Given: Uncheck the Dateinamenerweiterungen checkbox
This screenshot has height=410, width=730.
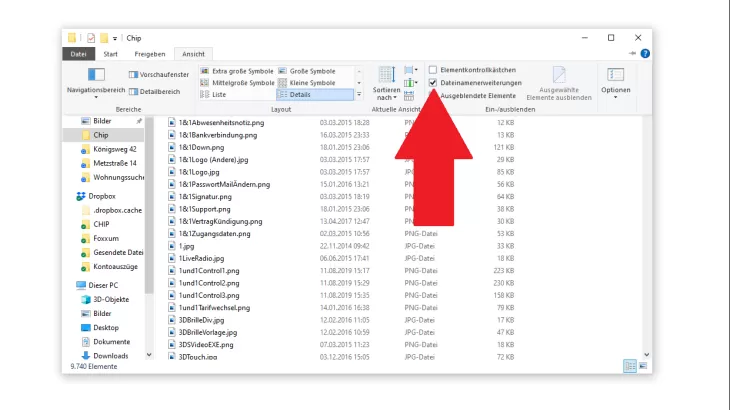Looking at the screenshot, I should point(433,83).
